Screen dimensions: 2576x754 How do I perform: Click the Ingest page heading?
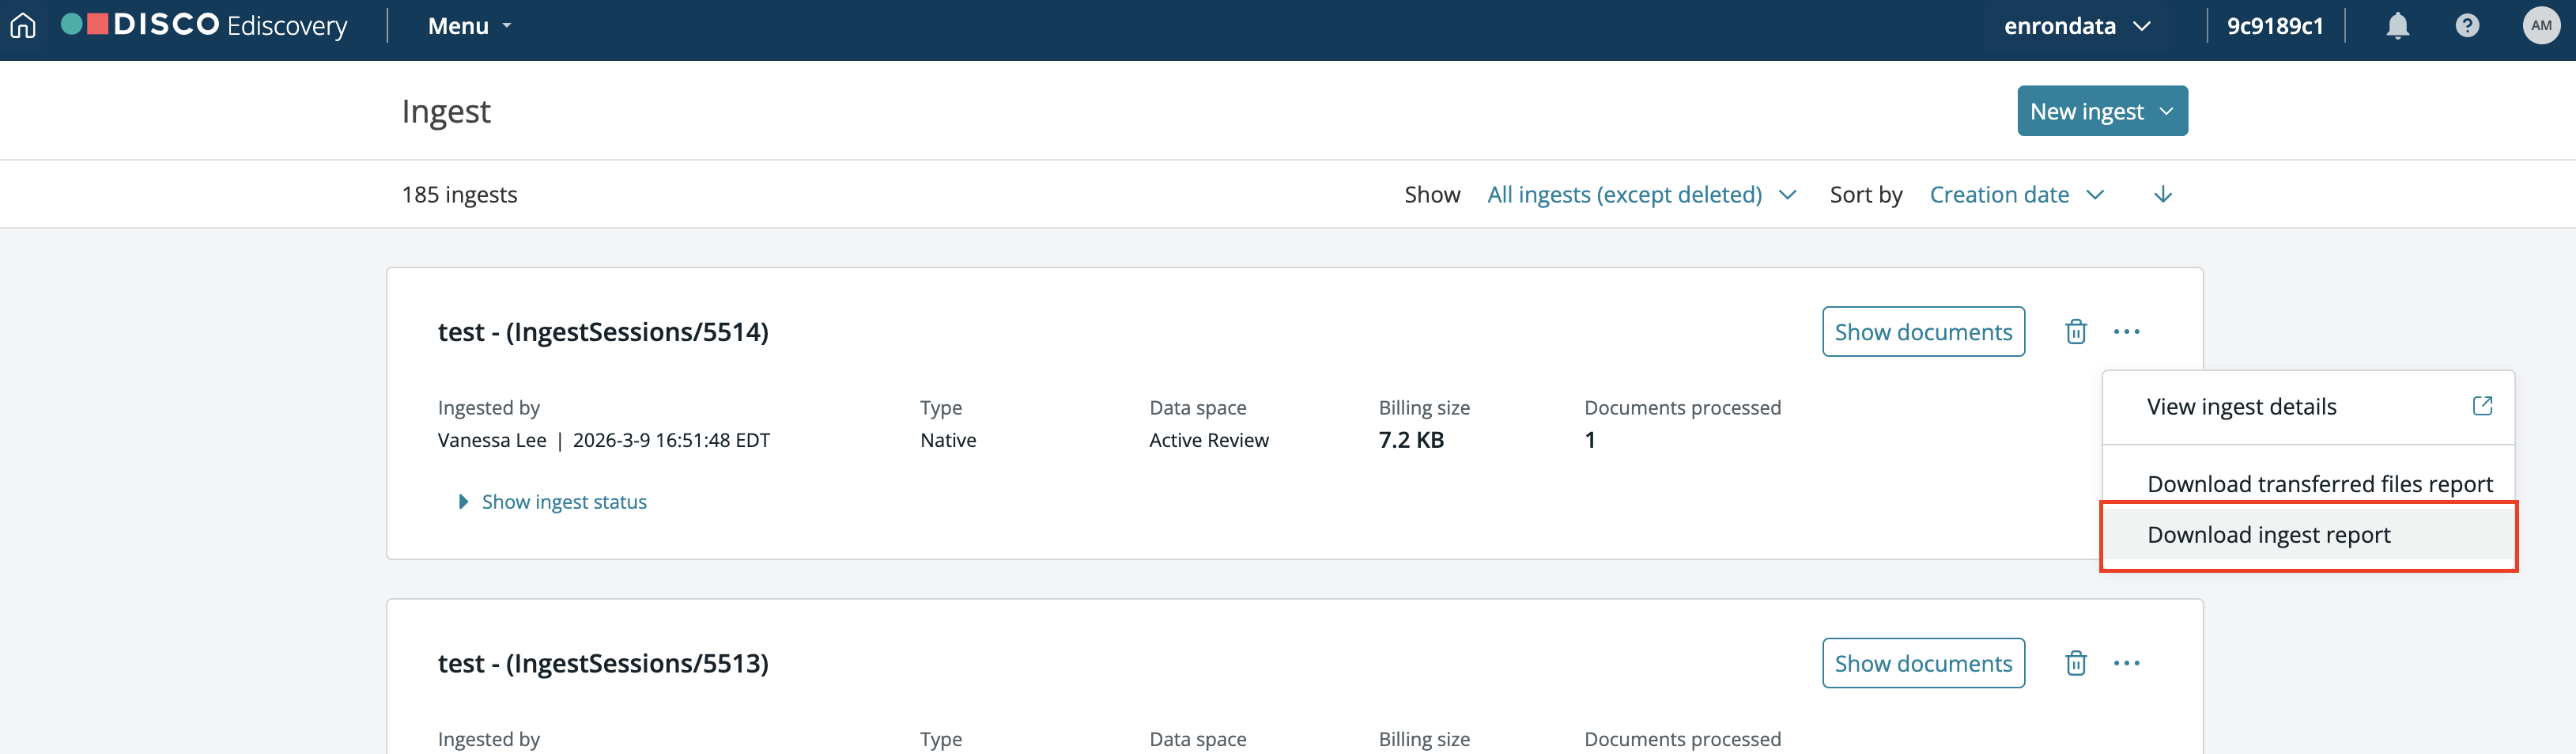pos(446,111)
